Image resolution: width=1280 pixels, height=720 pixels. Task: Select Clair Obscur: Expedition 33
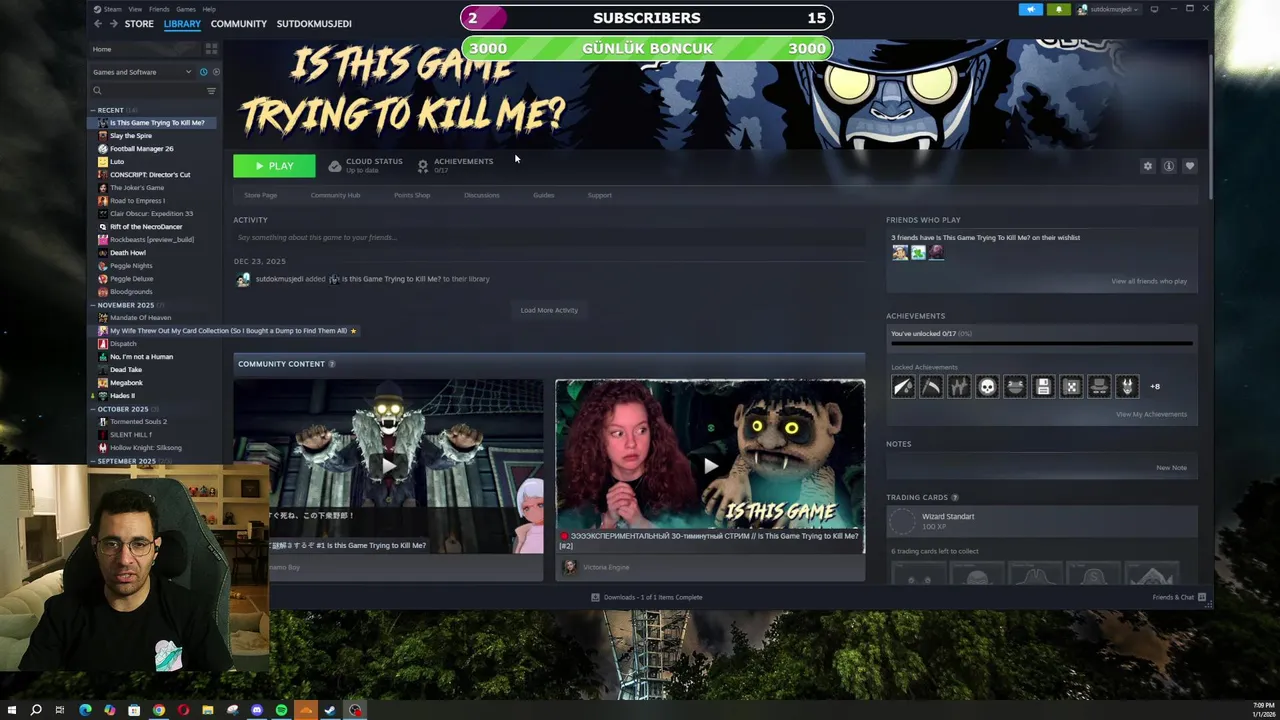pos(151,214)
